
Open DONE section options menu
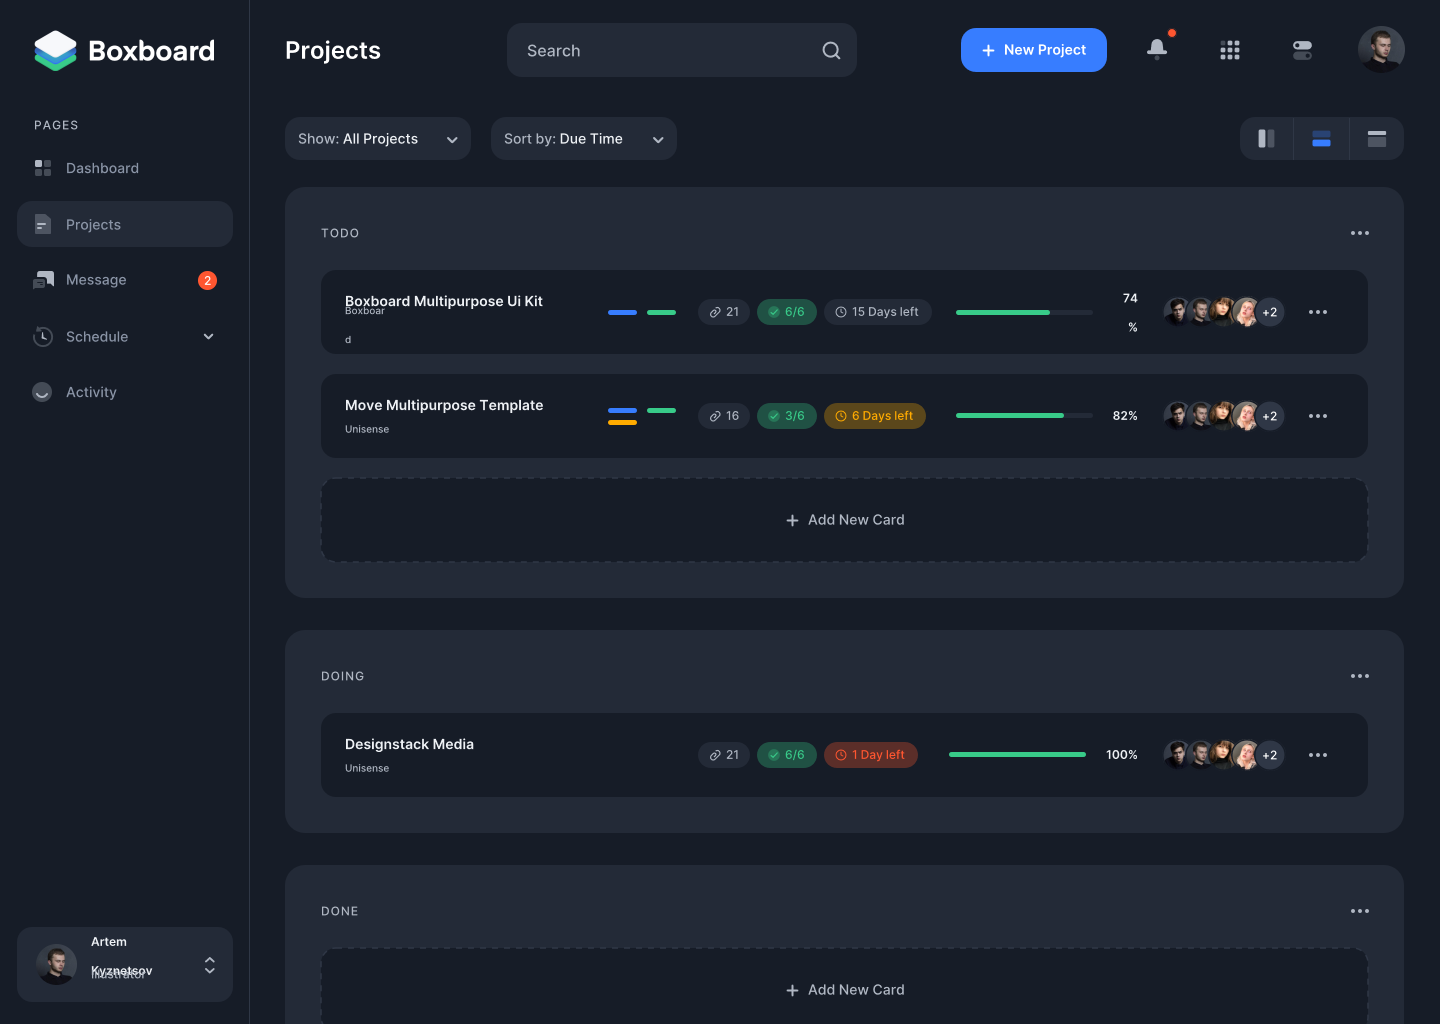[x=1360, y=911]
